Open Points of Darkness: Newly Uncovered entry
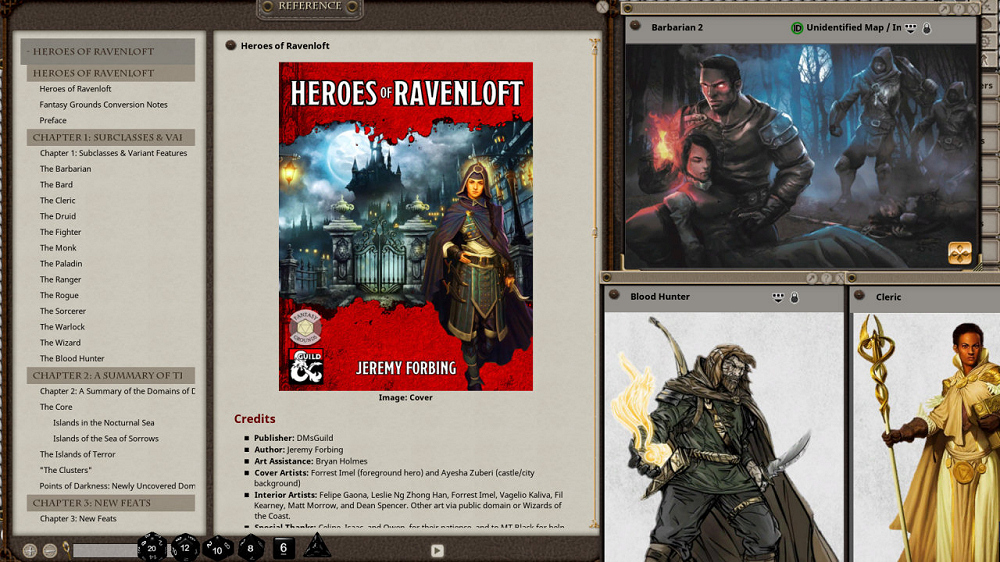Image resolution: width=1000 pixels, height=562 pixels. (x=117, y=486)
